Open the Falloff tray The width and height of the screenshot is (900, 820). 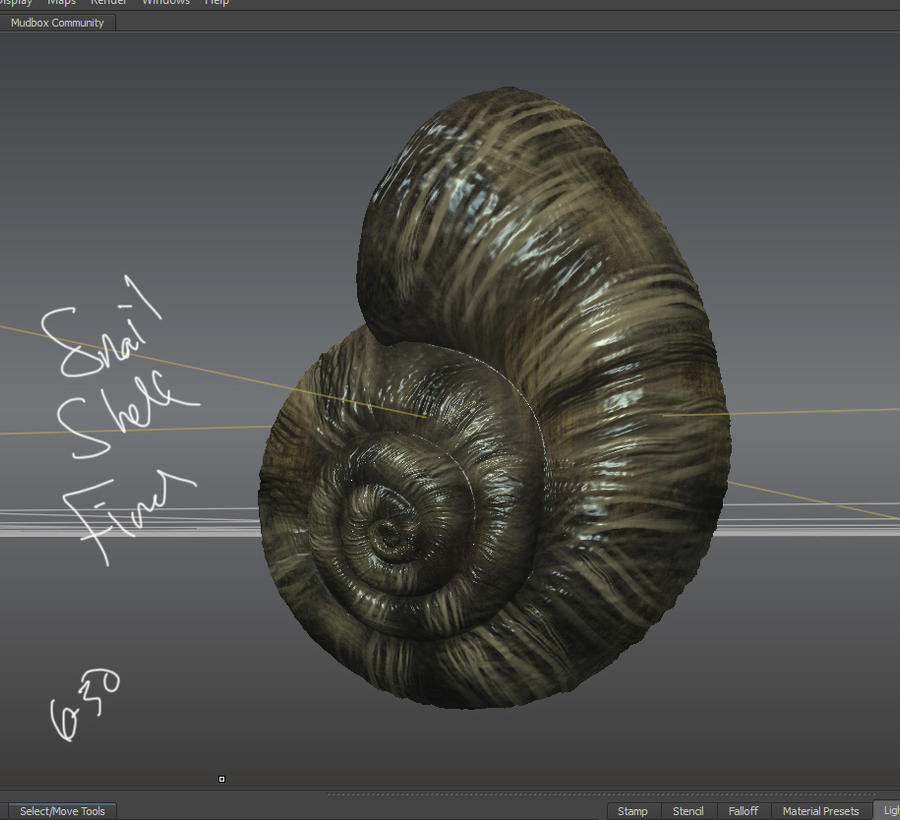pyautogui.click(x=744, y=810)
